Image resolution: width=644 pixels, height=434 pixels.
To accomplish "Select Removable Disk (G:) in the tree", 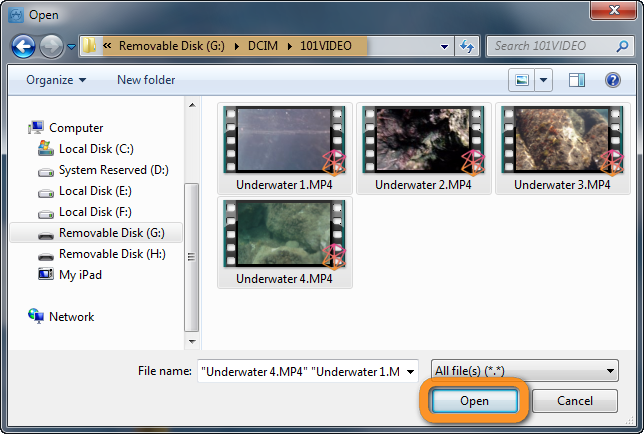I will pos(96,233).
